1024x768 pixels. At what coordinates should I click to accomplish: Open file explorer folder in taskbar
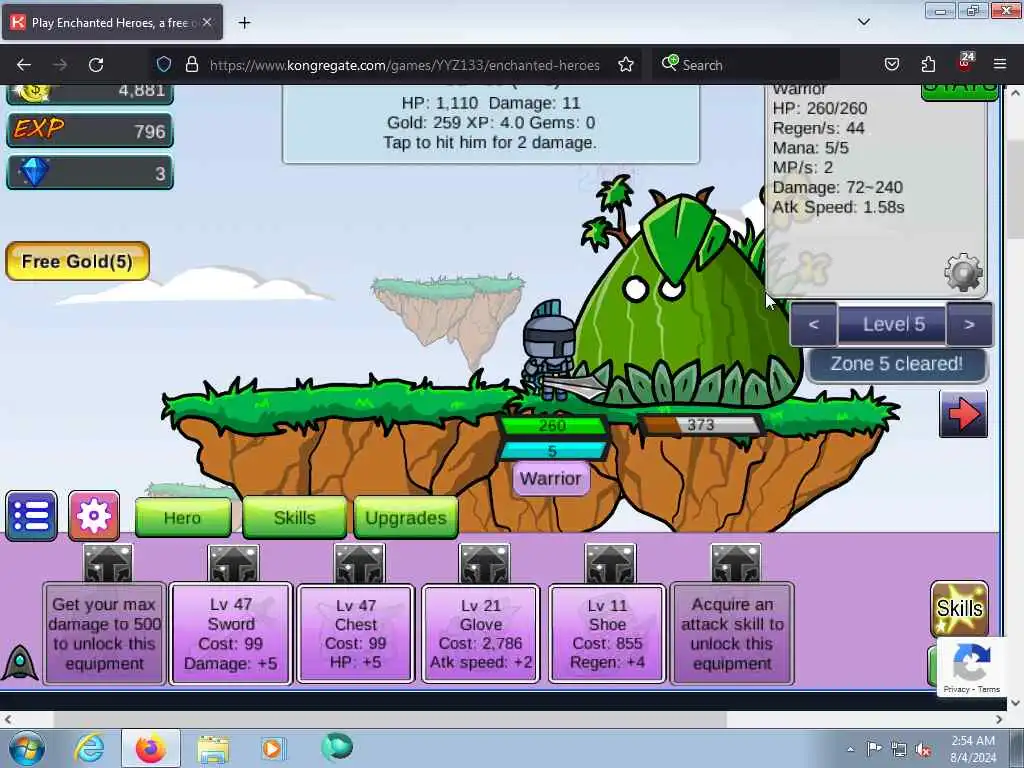[x=213, y=749]
